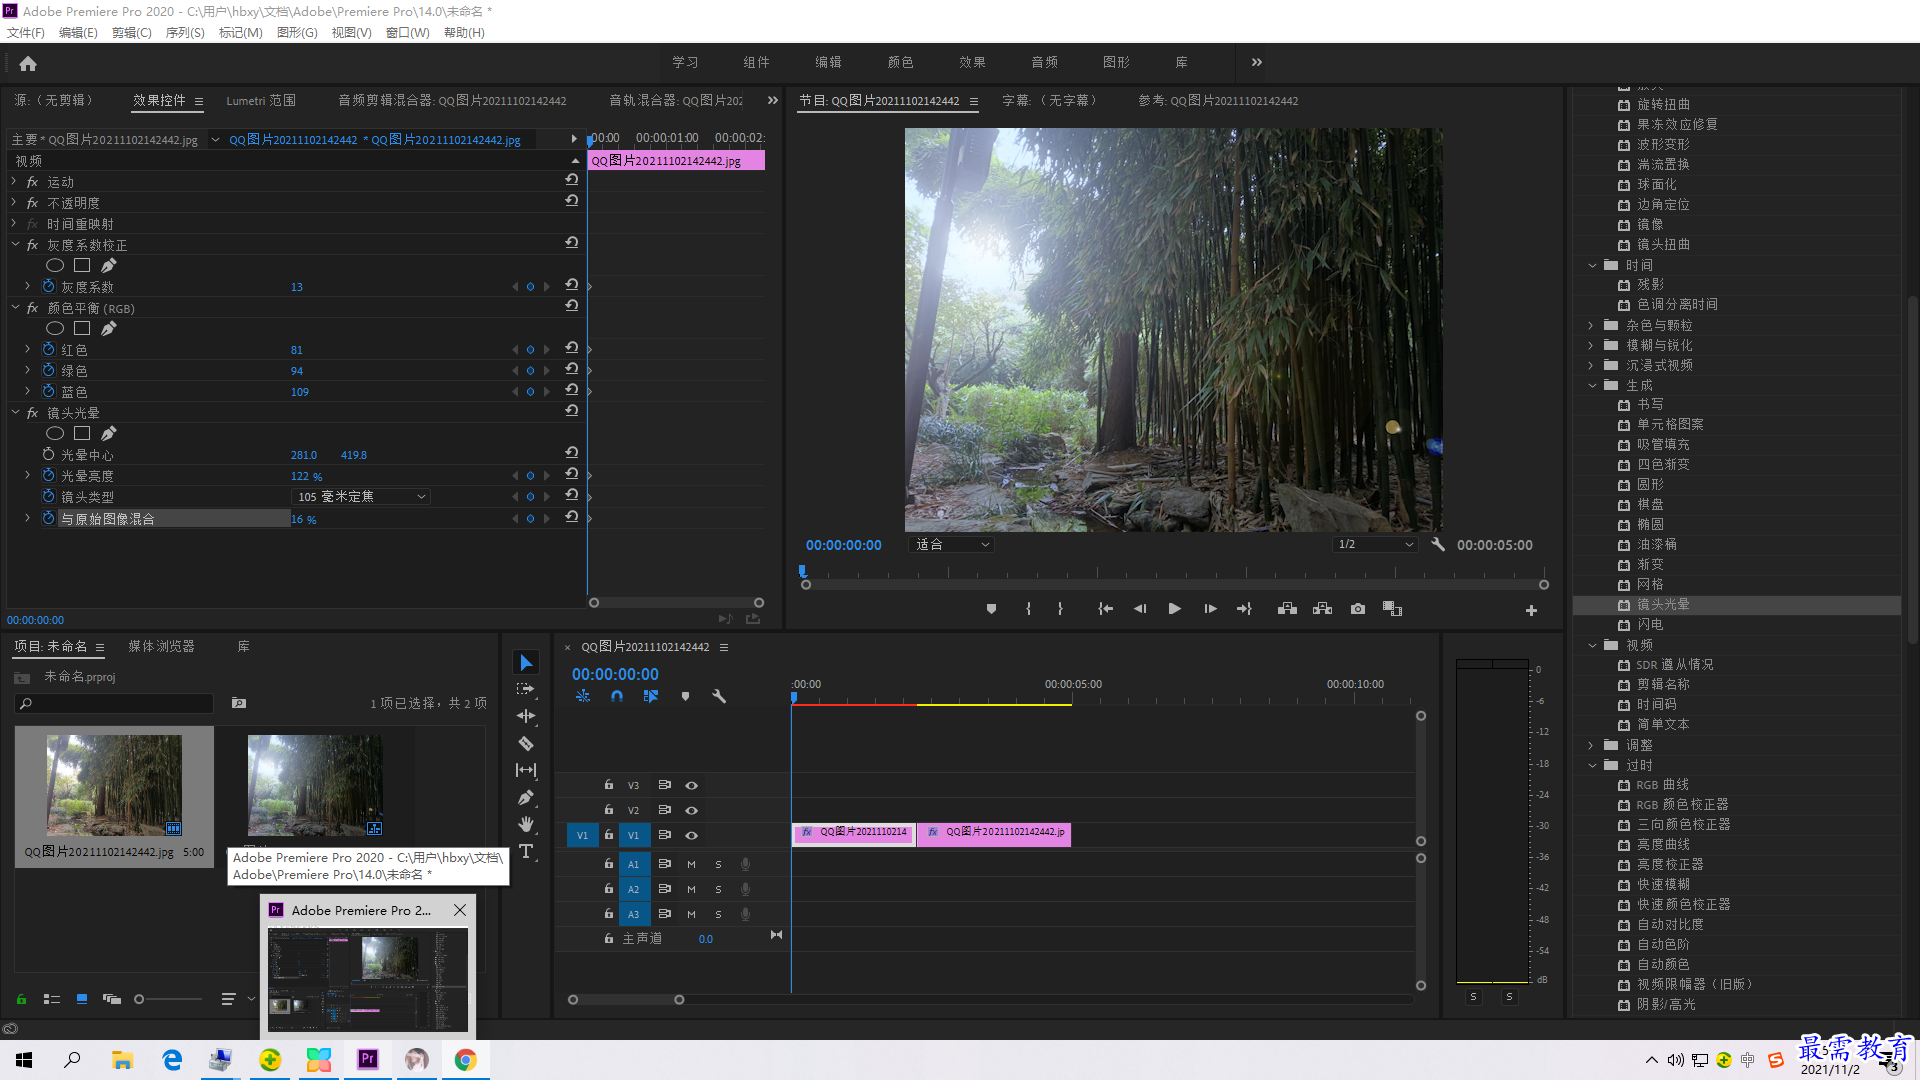
Task: Toggle V3 track visibility eye
Action: [x=691, y=785]
